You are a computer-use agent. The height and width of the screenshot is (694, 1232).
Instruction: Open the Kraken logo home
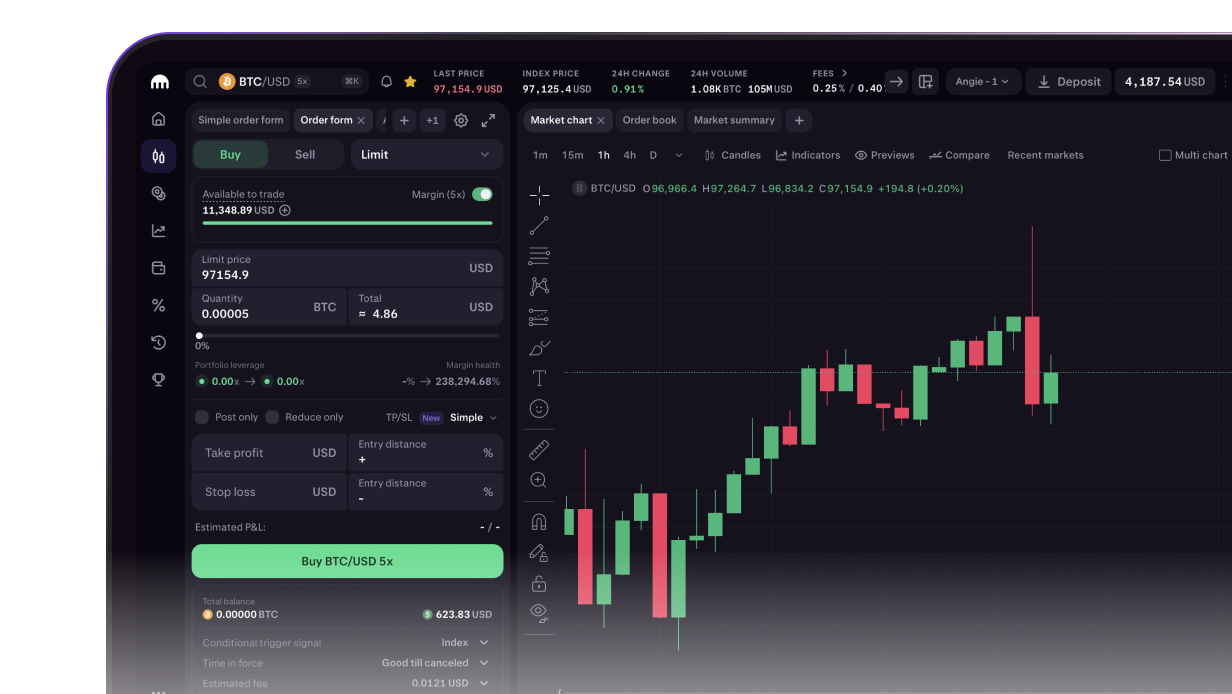pos(159,82)
